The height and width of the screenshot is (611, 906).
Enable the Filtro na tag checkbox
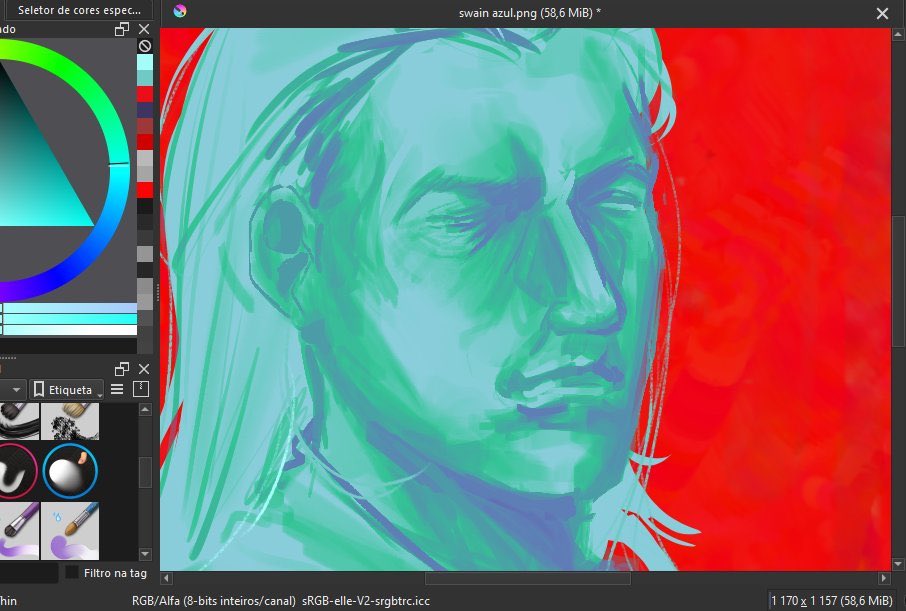[72, 572]
